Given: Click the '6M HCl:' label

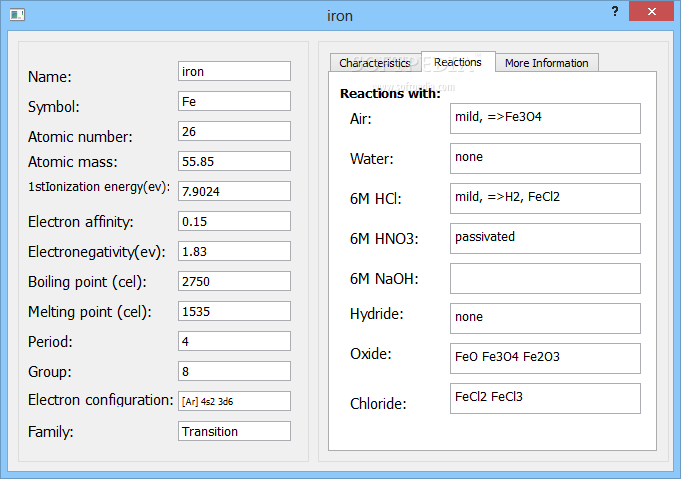Looking at the screenshot, I should coord(376,199).
